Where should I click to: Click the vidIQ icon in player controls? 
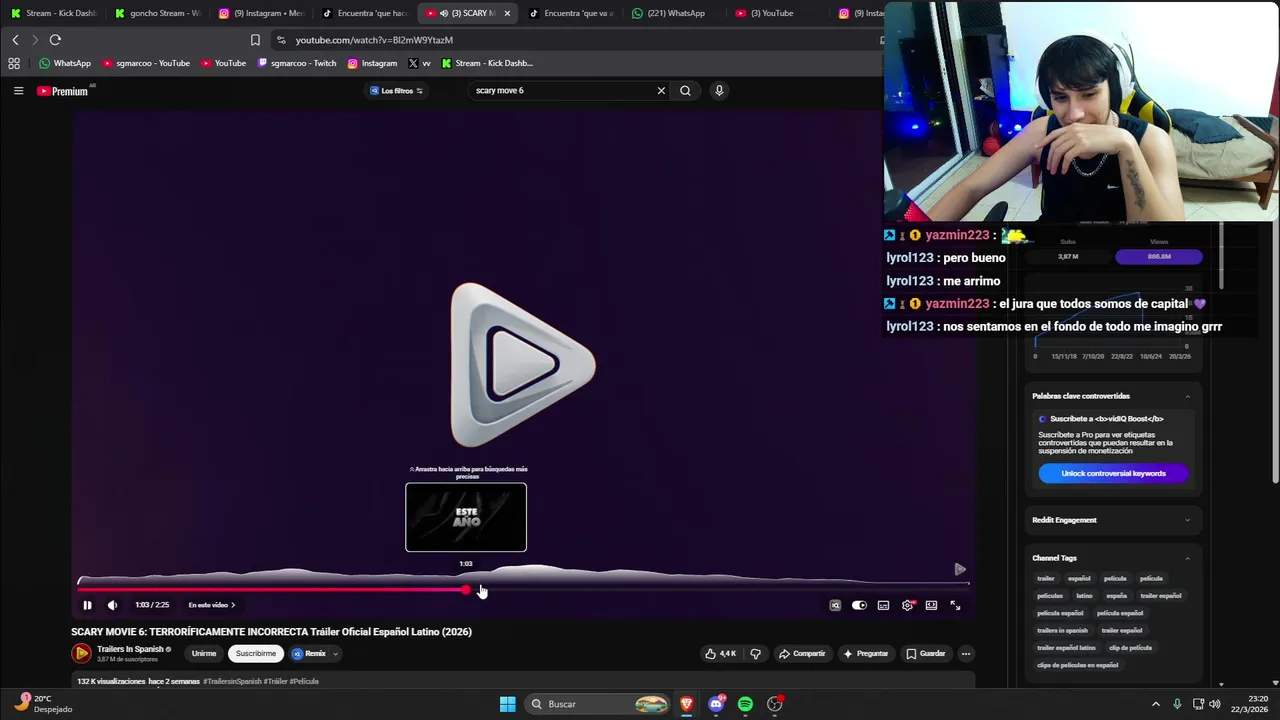pyautogui.click(x=835, y=605)
